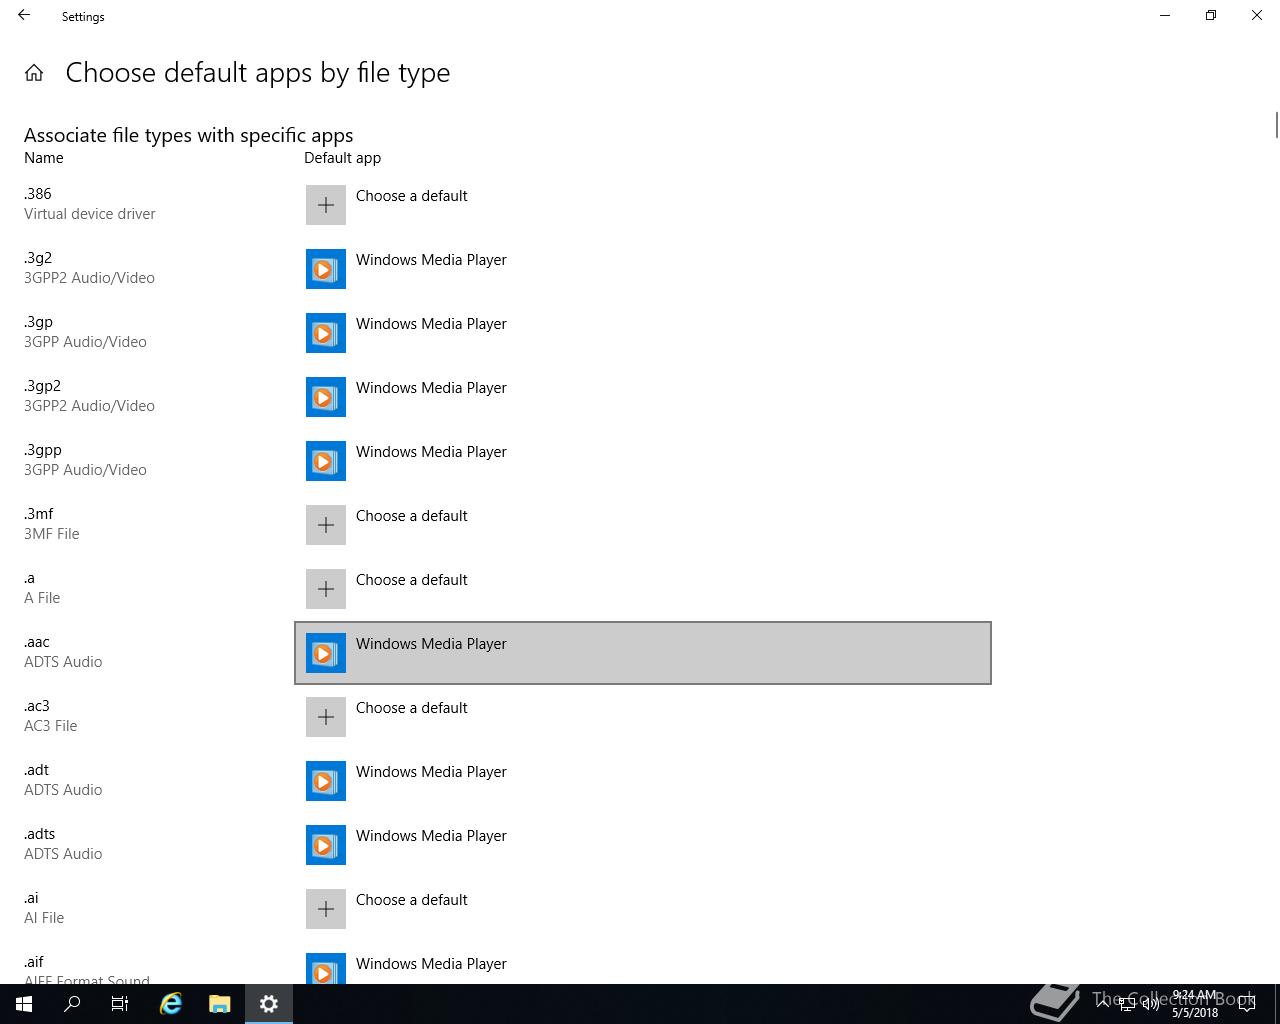Click the .adts file type name
Image resolution: width=1280 pixels, height=1024 pixels.
click(x=40, y=834)
